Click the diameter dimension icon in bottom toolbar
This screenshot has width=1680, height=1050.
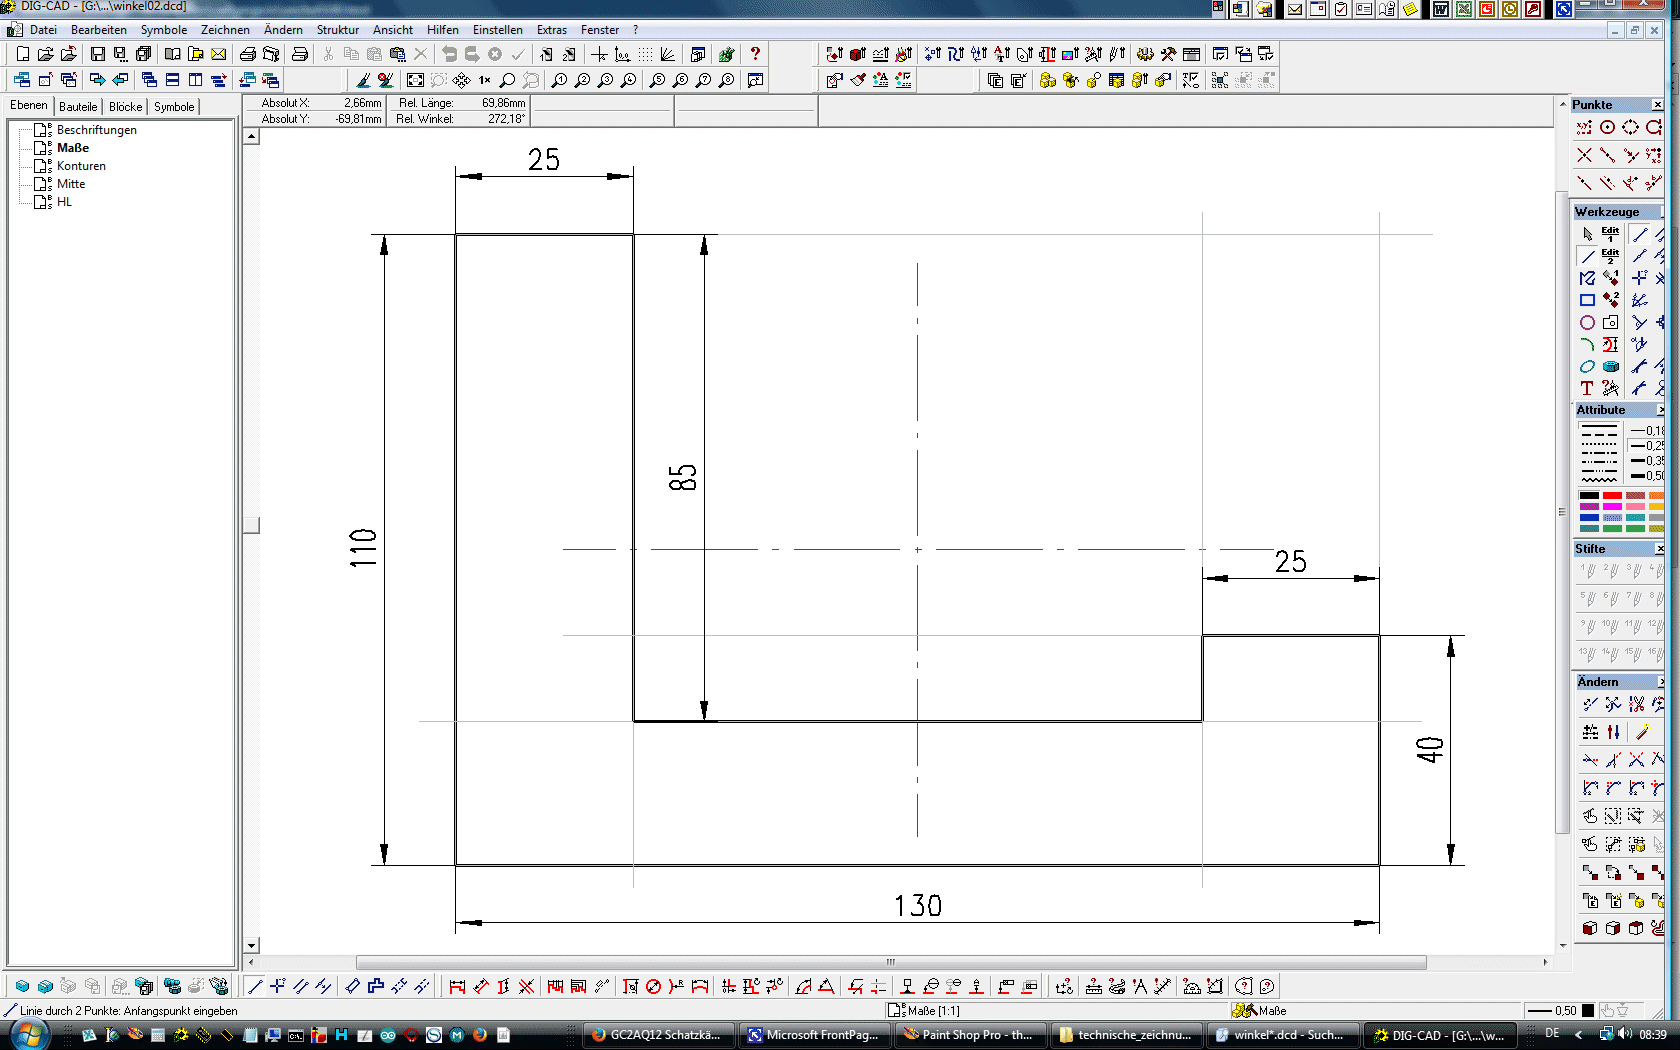coord(653,987)
